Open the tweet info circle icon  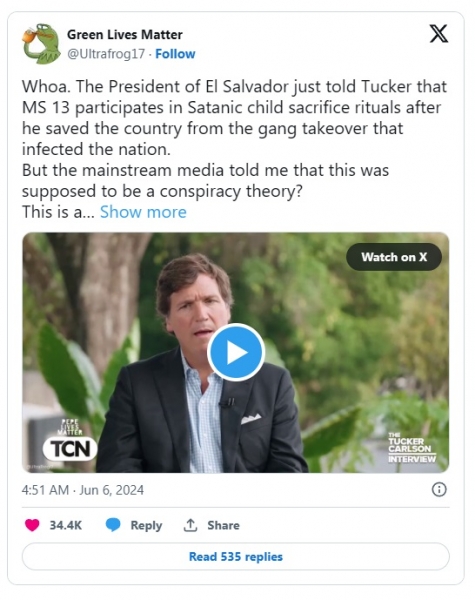(x=439, y=489)
